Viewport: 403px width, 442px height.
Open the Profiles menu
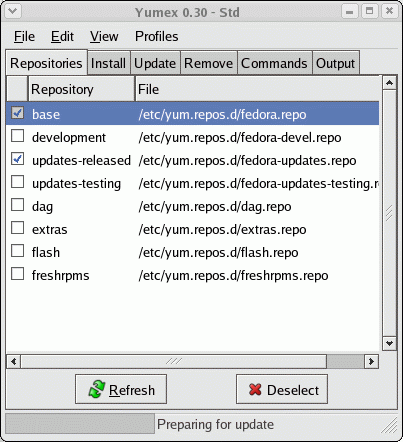point(157,36)
